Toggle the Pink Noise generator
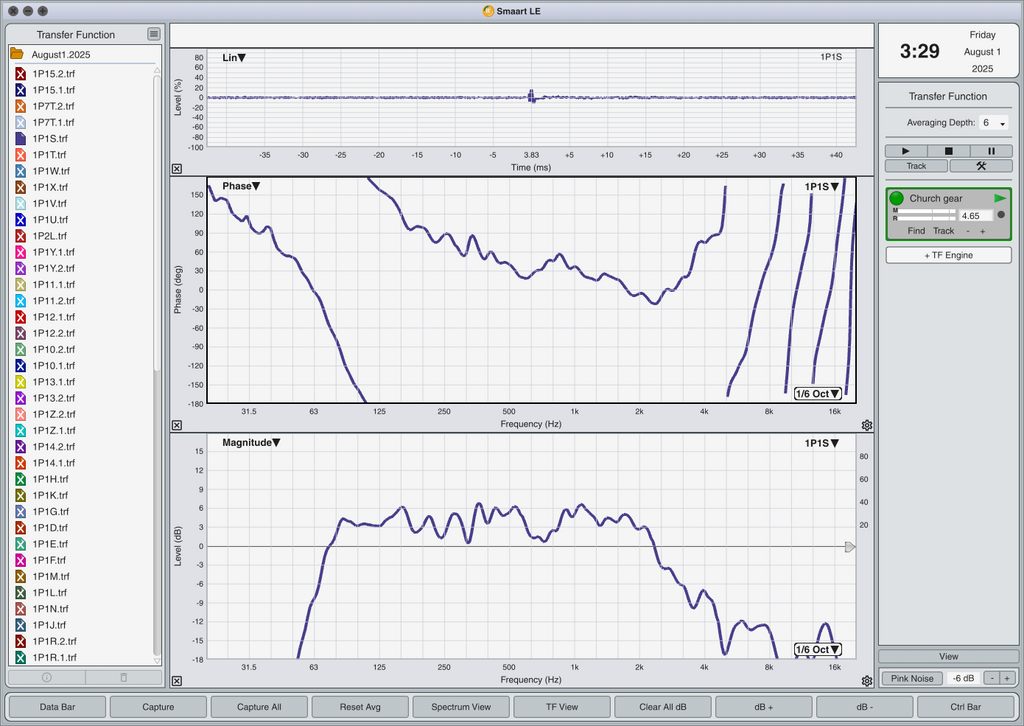The image size is (1024, 726). [912, 678]
